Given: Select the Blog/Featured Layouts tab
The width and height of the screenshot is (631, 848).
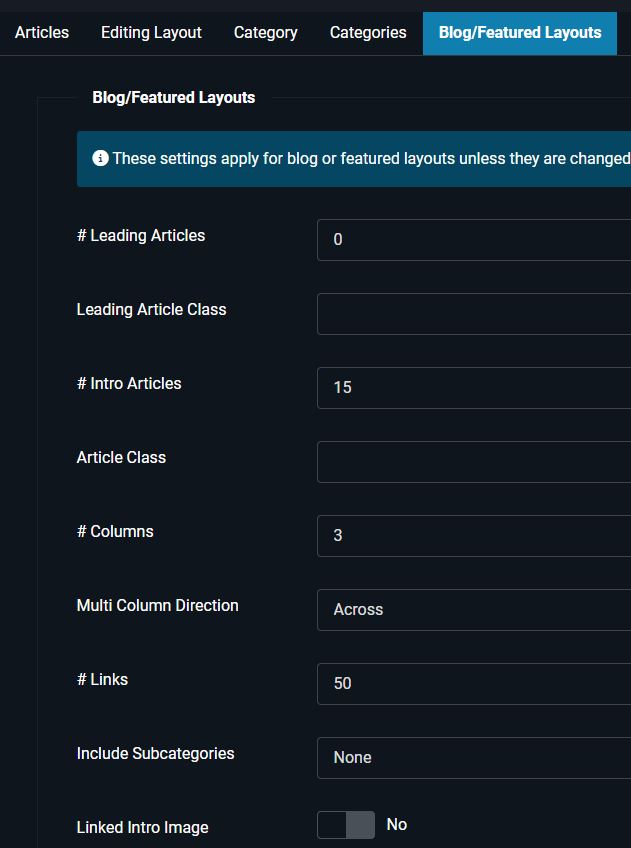Looking at the screenshot, I should point(519,32).
